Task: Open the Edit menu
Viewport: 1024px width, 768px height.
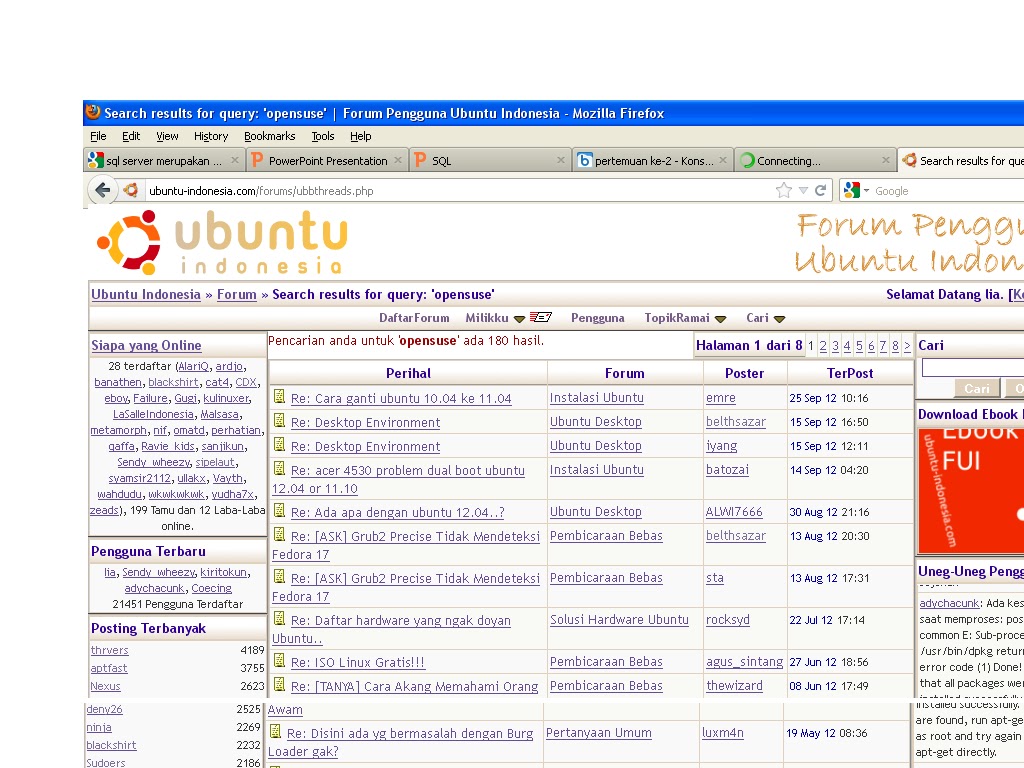Action: pyautogui.click(x=131, y=136)
